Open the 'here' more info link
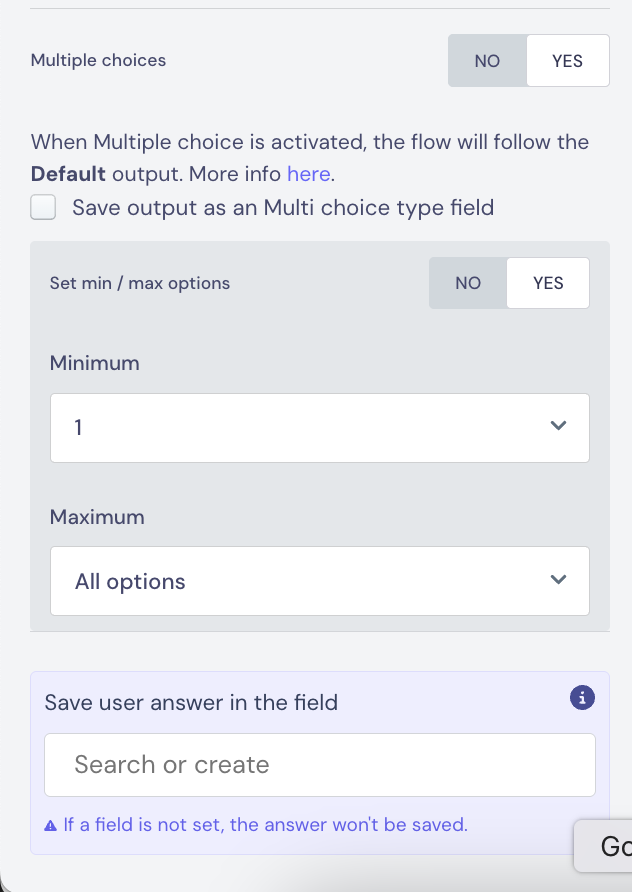632x892 pixels. [x=308, y=174]
